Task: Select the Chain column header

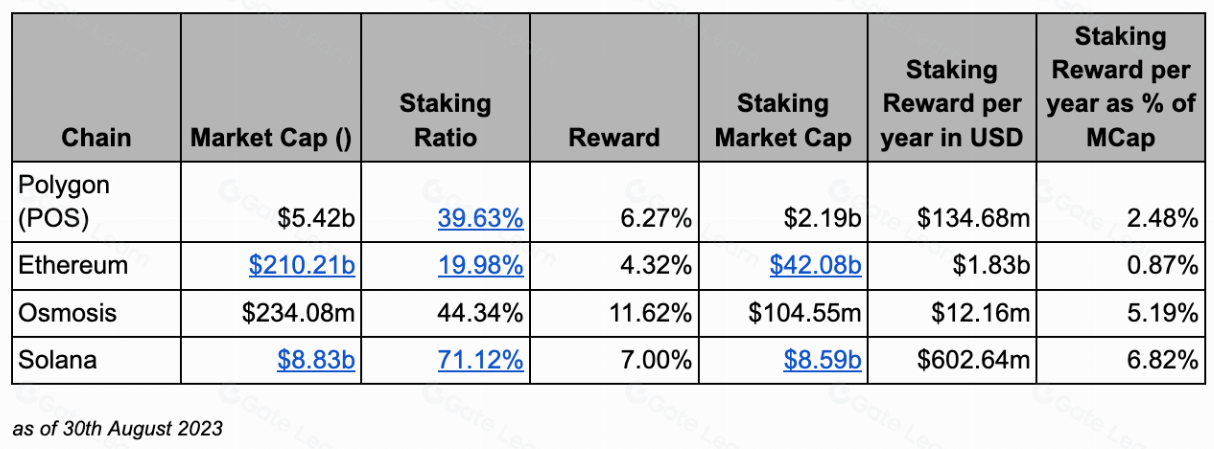Action: pyautogui.click(x=96, y=137)
